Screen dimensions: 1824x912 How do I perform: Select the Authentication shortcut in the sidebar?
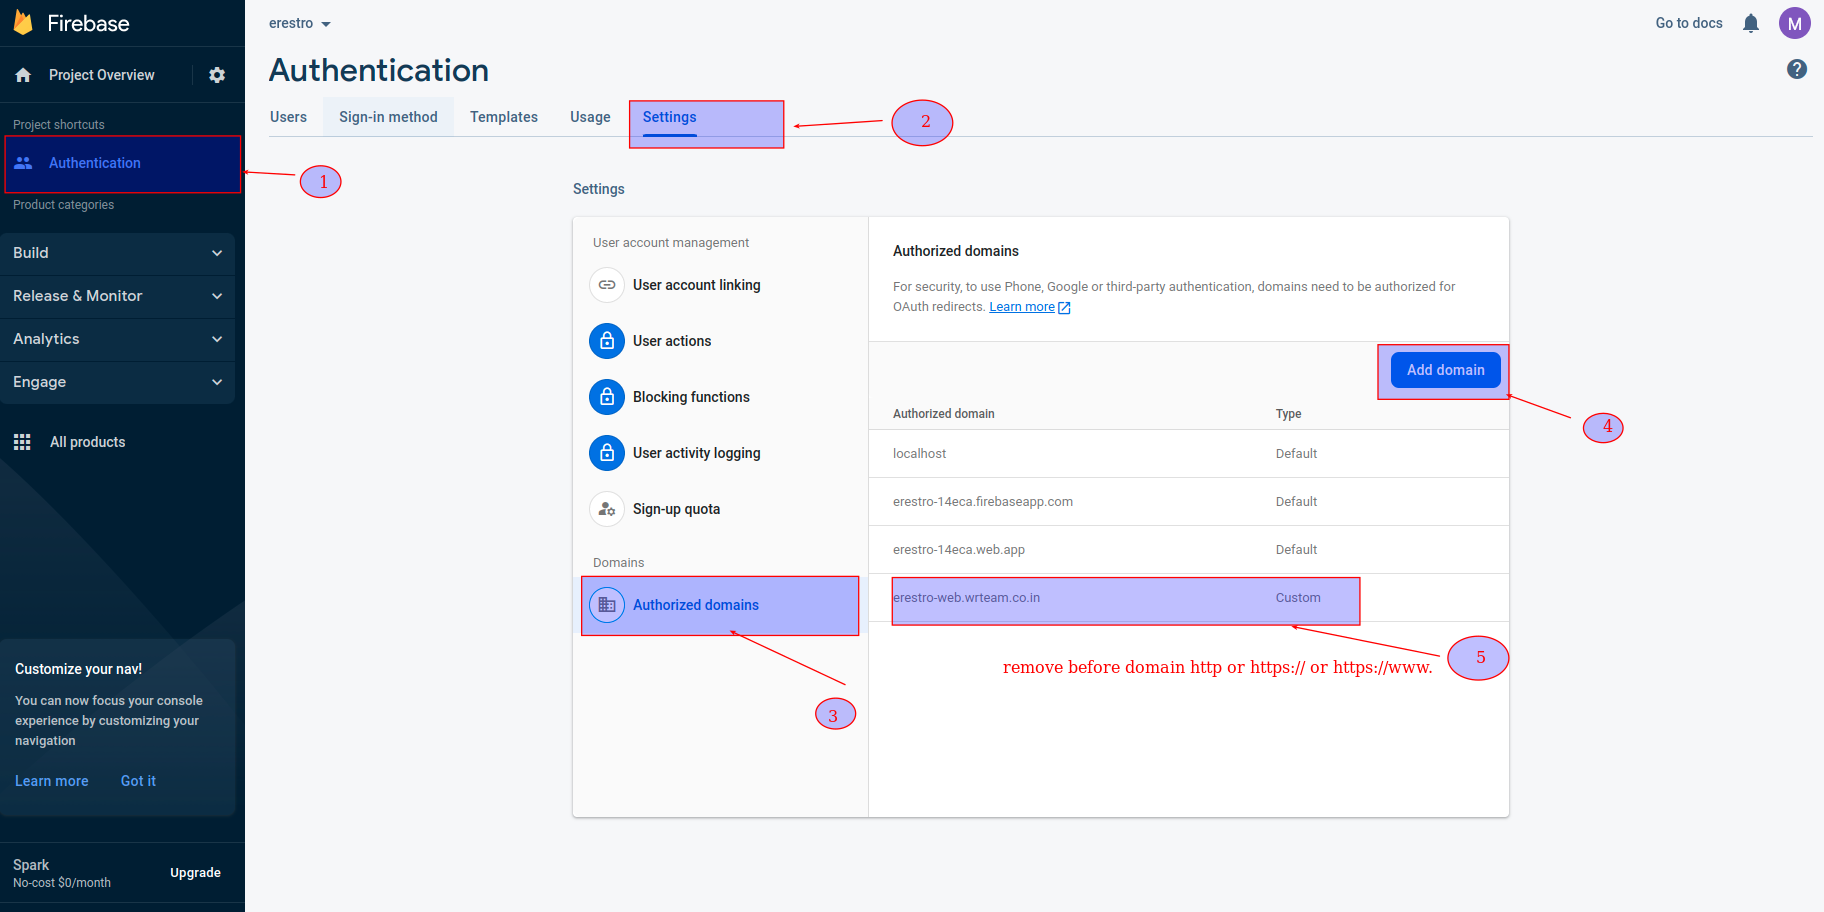tap(94, 162)
